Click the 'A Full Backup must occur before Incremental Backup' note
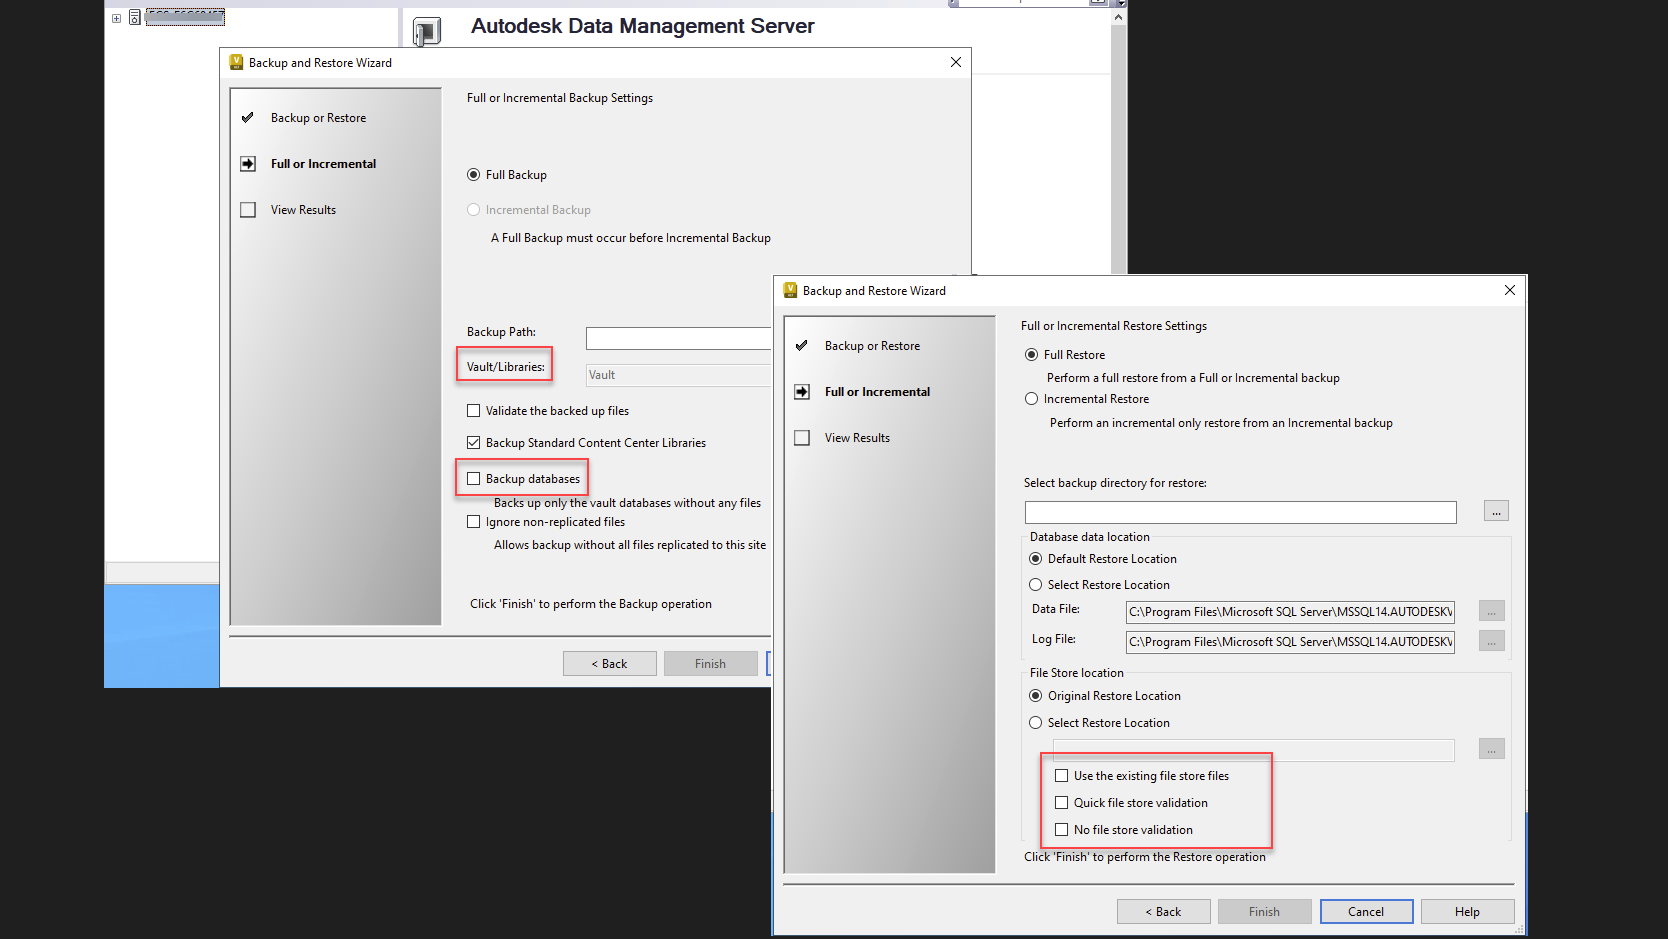This screenshot has width=1668, height=939. [x=631, y=238]
